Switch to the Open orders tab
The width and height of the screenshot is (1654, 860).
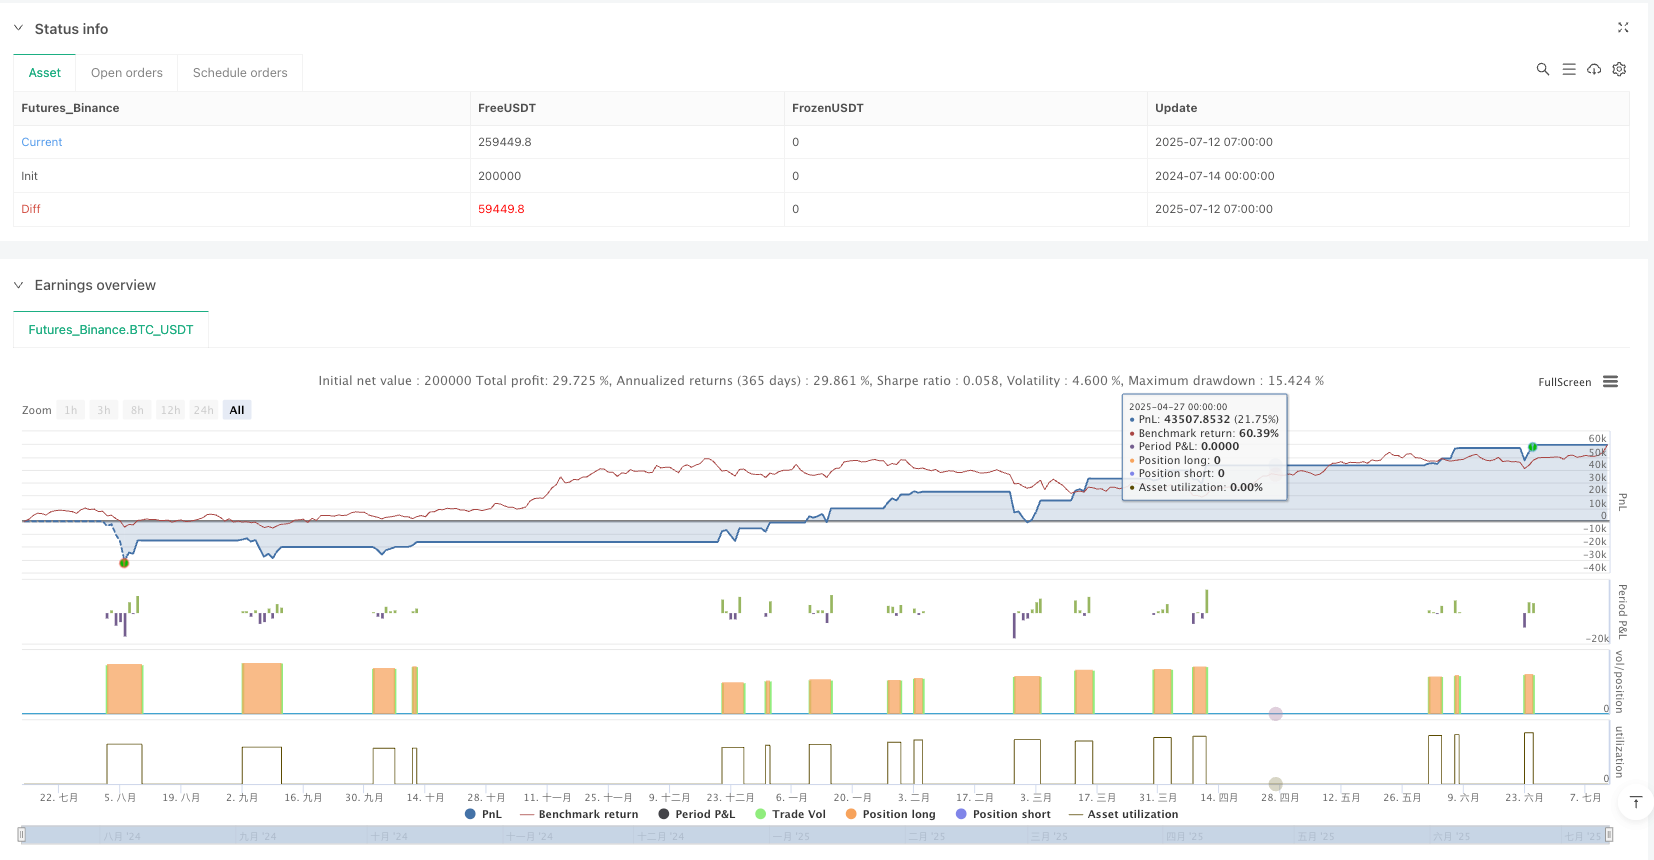pos(126,73)
